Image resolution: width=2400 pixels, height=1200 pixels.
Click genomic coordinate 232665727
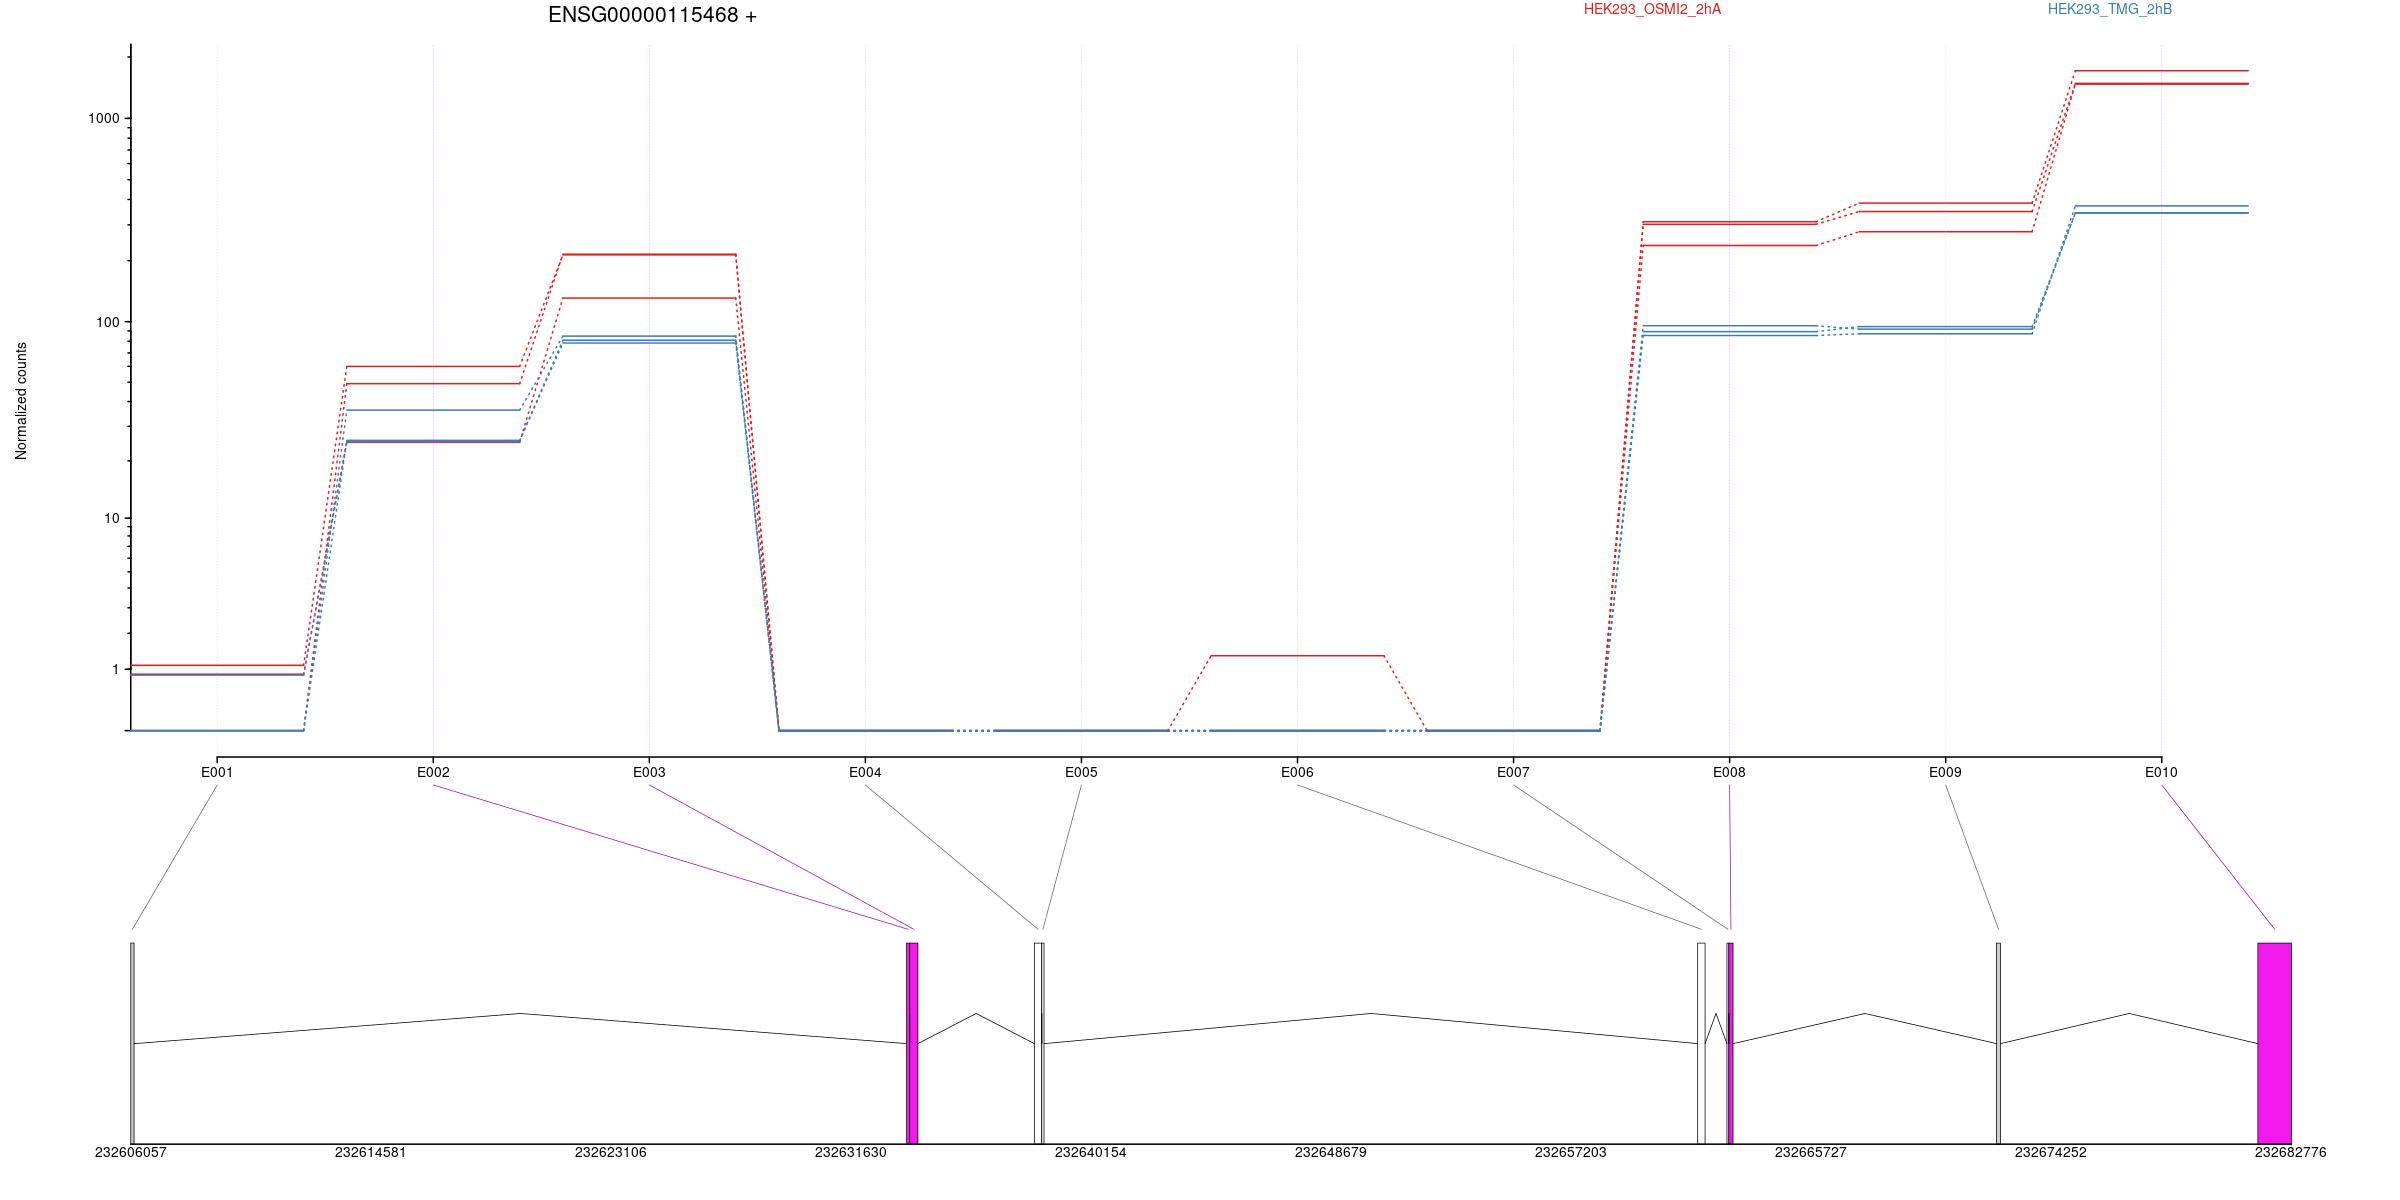tap(1811, 1152)
